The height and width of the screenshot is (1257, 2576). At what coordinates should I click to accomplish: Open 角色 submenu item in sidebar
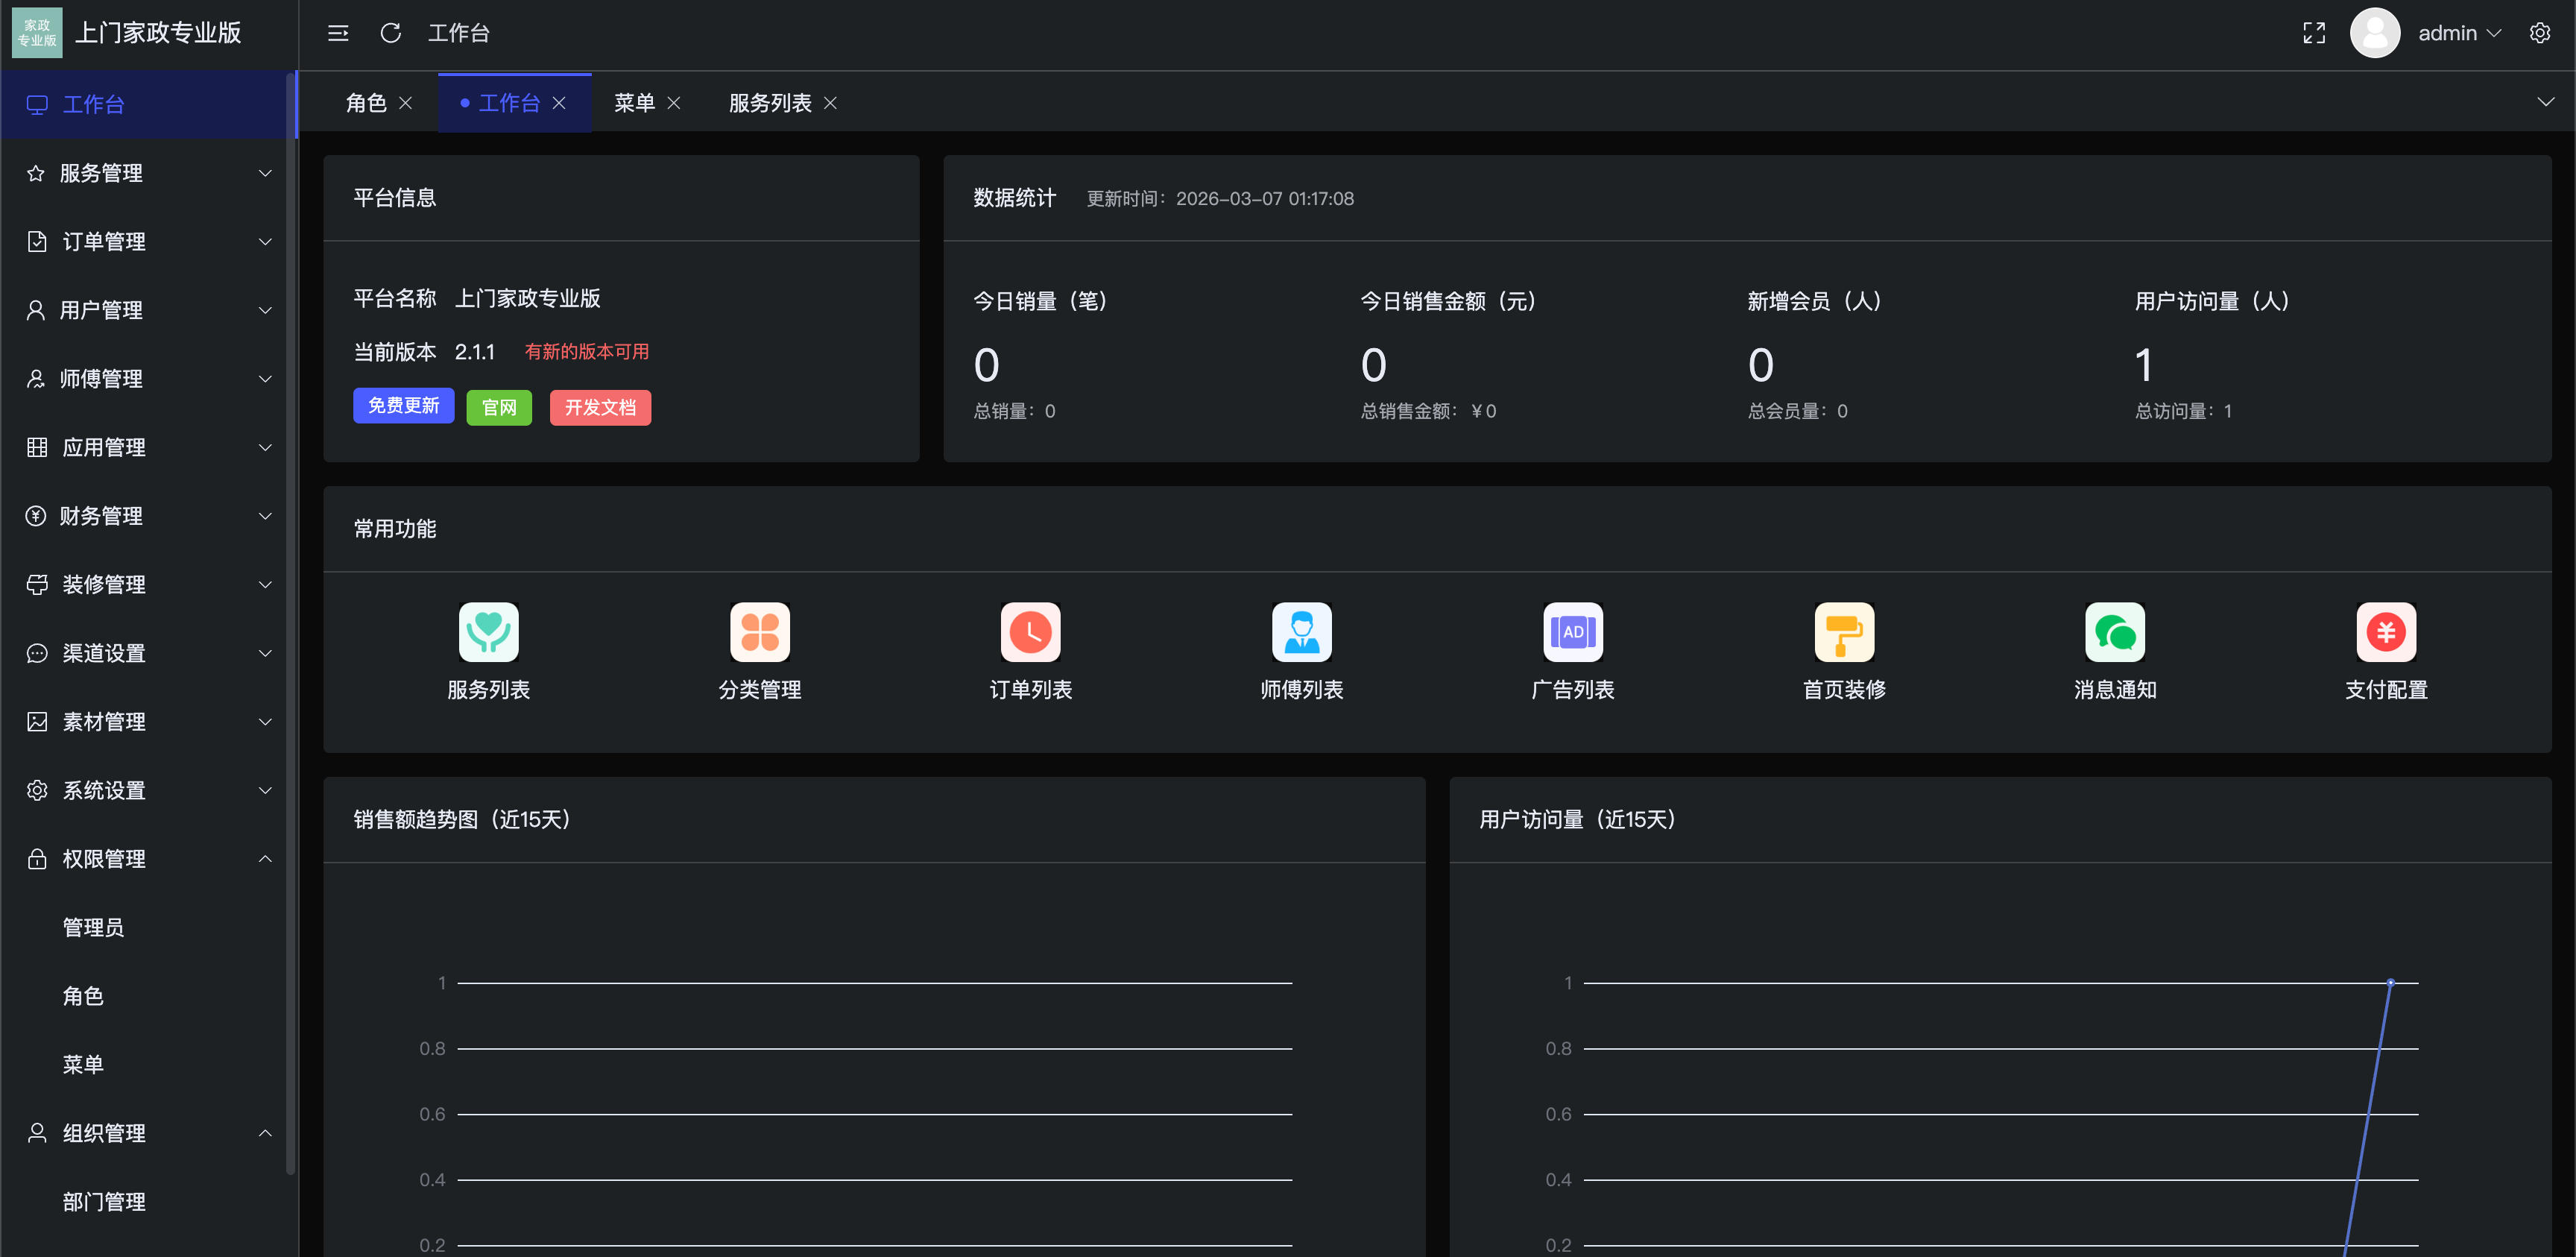coord(148,996)
